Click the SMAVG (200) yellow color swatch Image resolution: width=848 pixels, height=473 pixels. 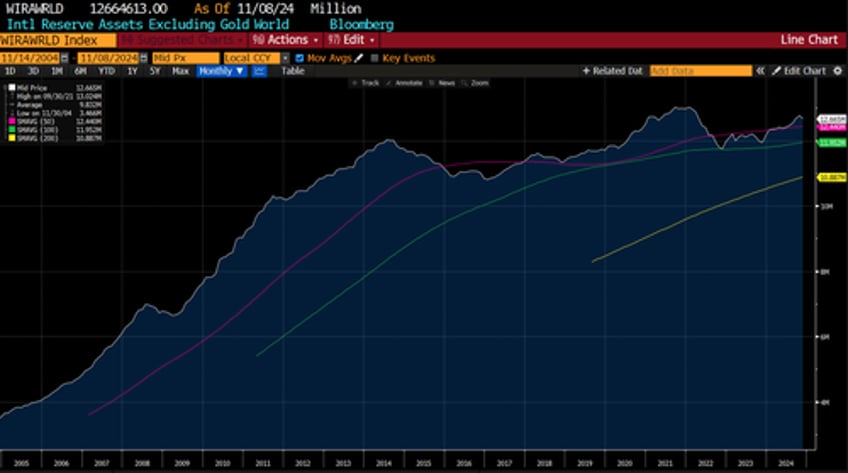point(12,138)
